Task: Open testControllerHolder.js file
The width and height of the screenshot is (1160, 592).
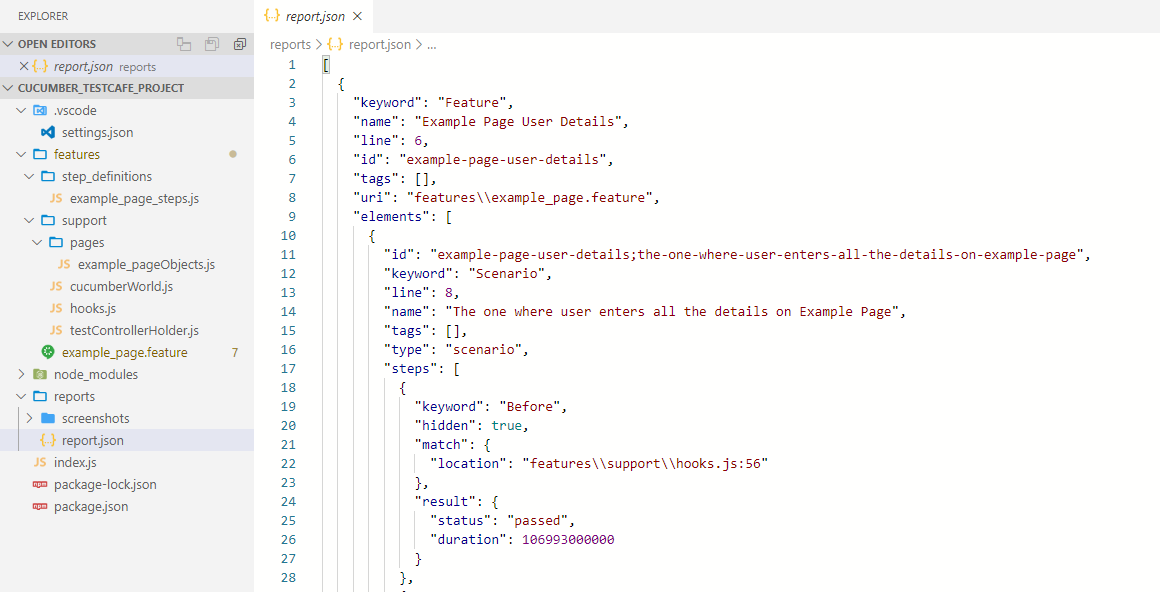Action: (135, 331)
